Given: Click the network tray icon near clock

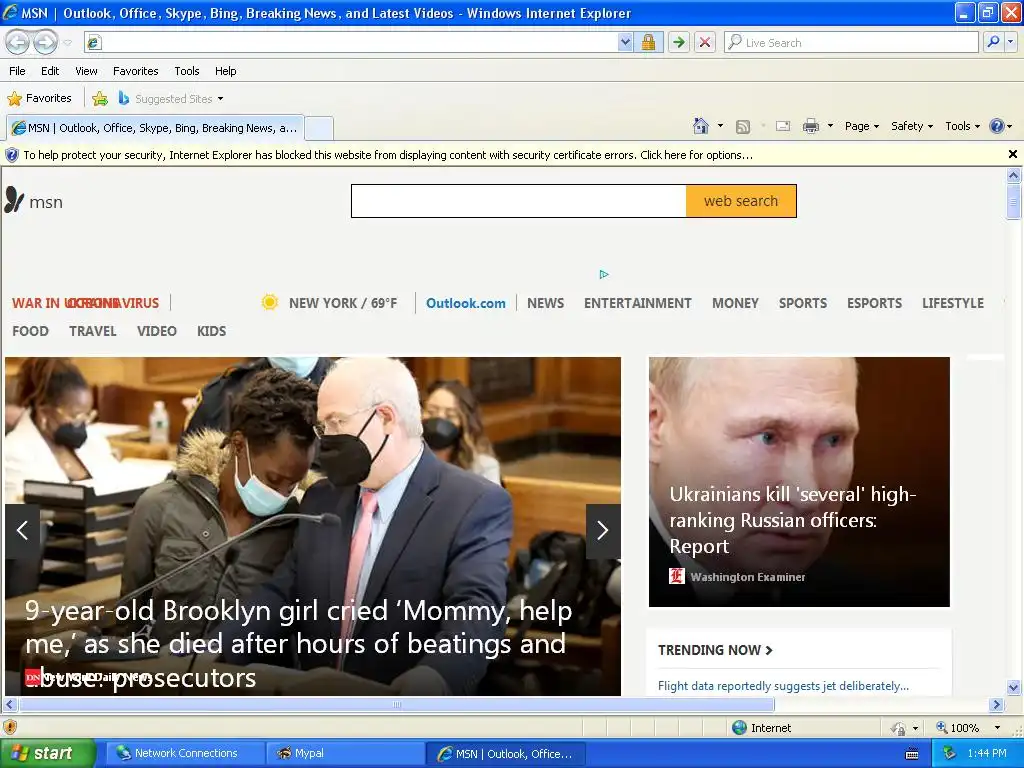Looking at the screenshot, I should pyautogui.click(x=950, y=754).
